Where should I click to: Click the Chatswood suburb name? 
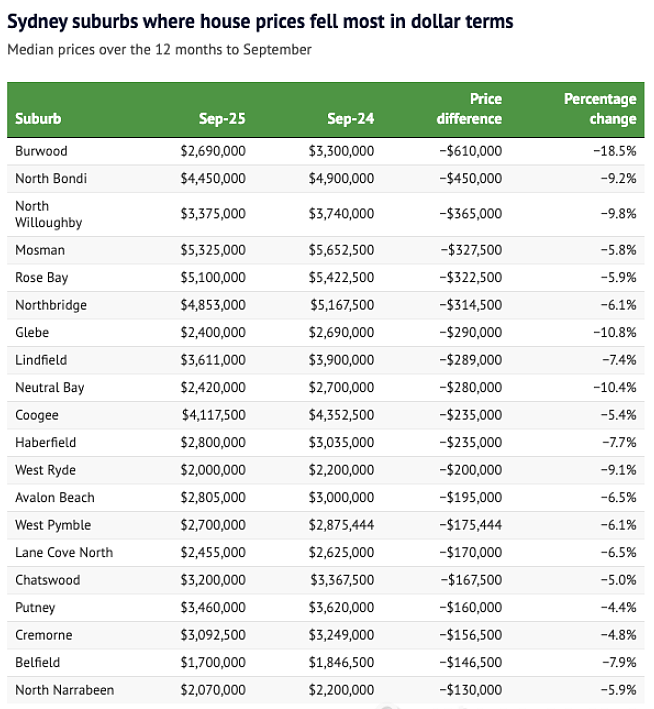(x=47, y=580)
